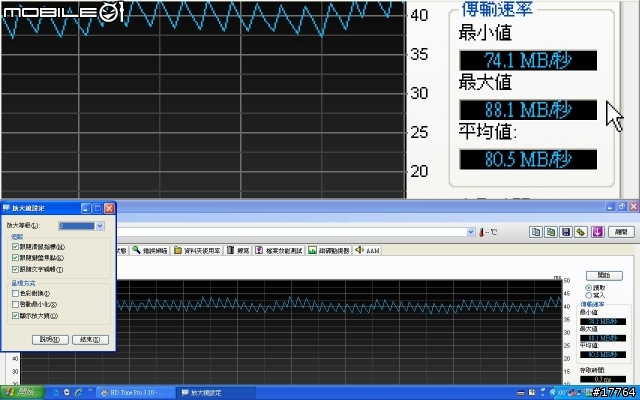The height and width of the screenshot is (400, 640).
Task: Switch to HD Tune Pro 3.10 taskbar button
Action: click(137, 393)
